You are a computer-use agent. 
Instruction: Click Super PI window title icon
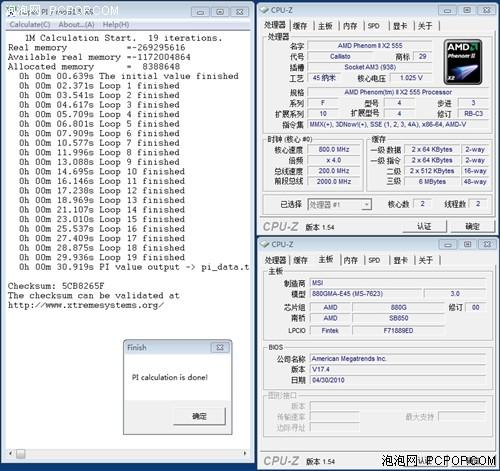(x=11, y=12)
